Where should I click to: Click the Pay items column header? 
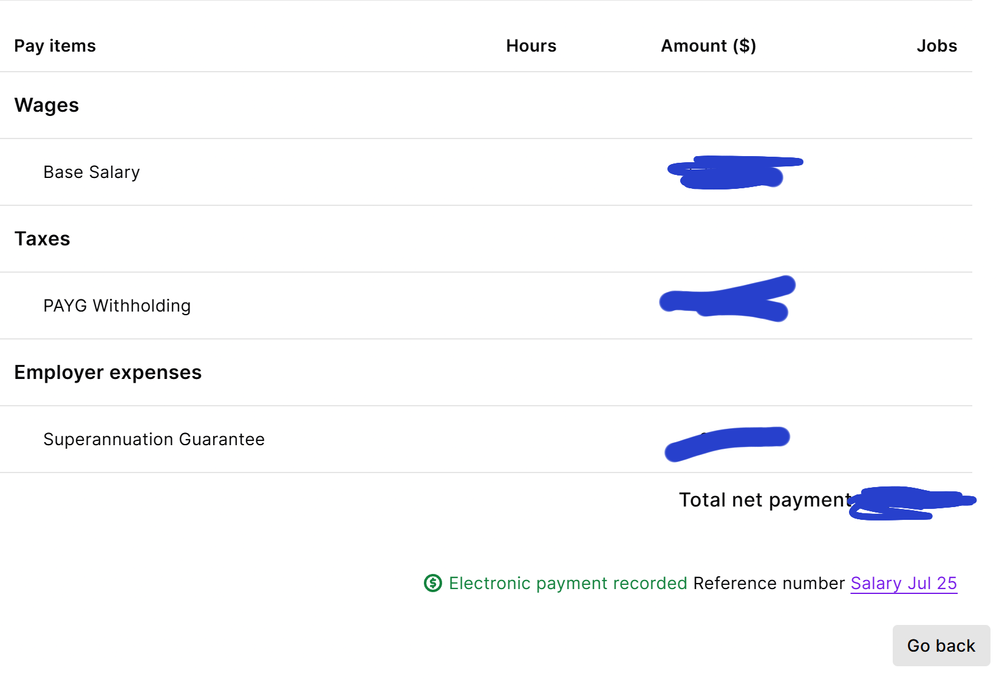[x=55, y=46]
